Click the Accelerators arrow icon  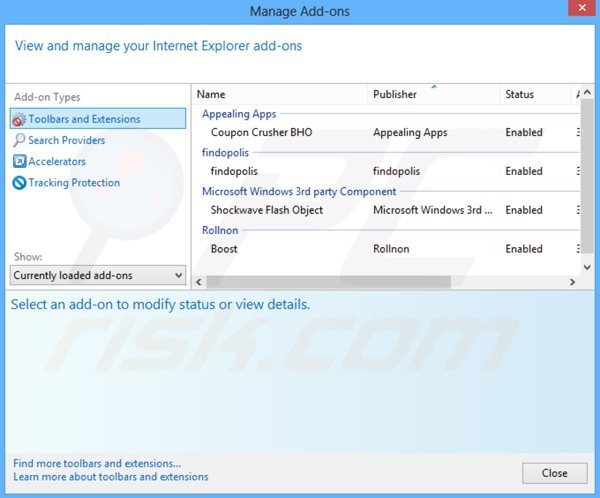tap(19, 161)
